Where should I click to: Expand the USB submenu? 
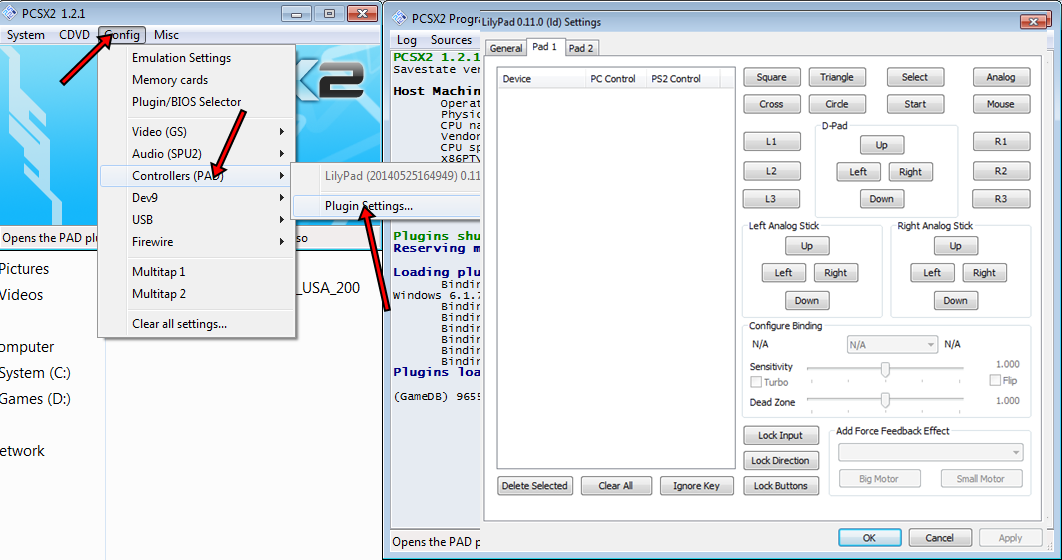197,220
